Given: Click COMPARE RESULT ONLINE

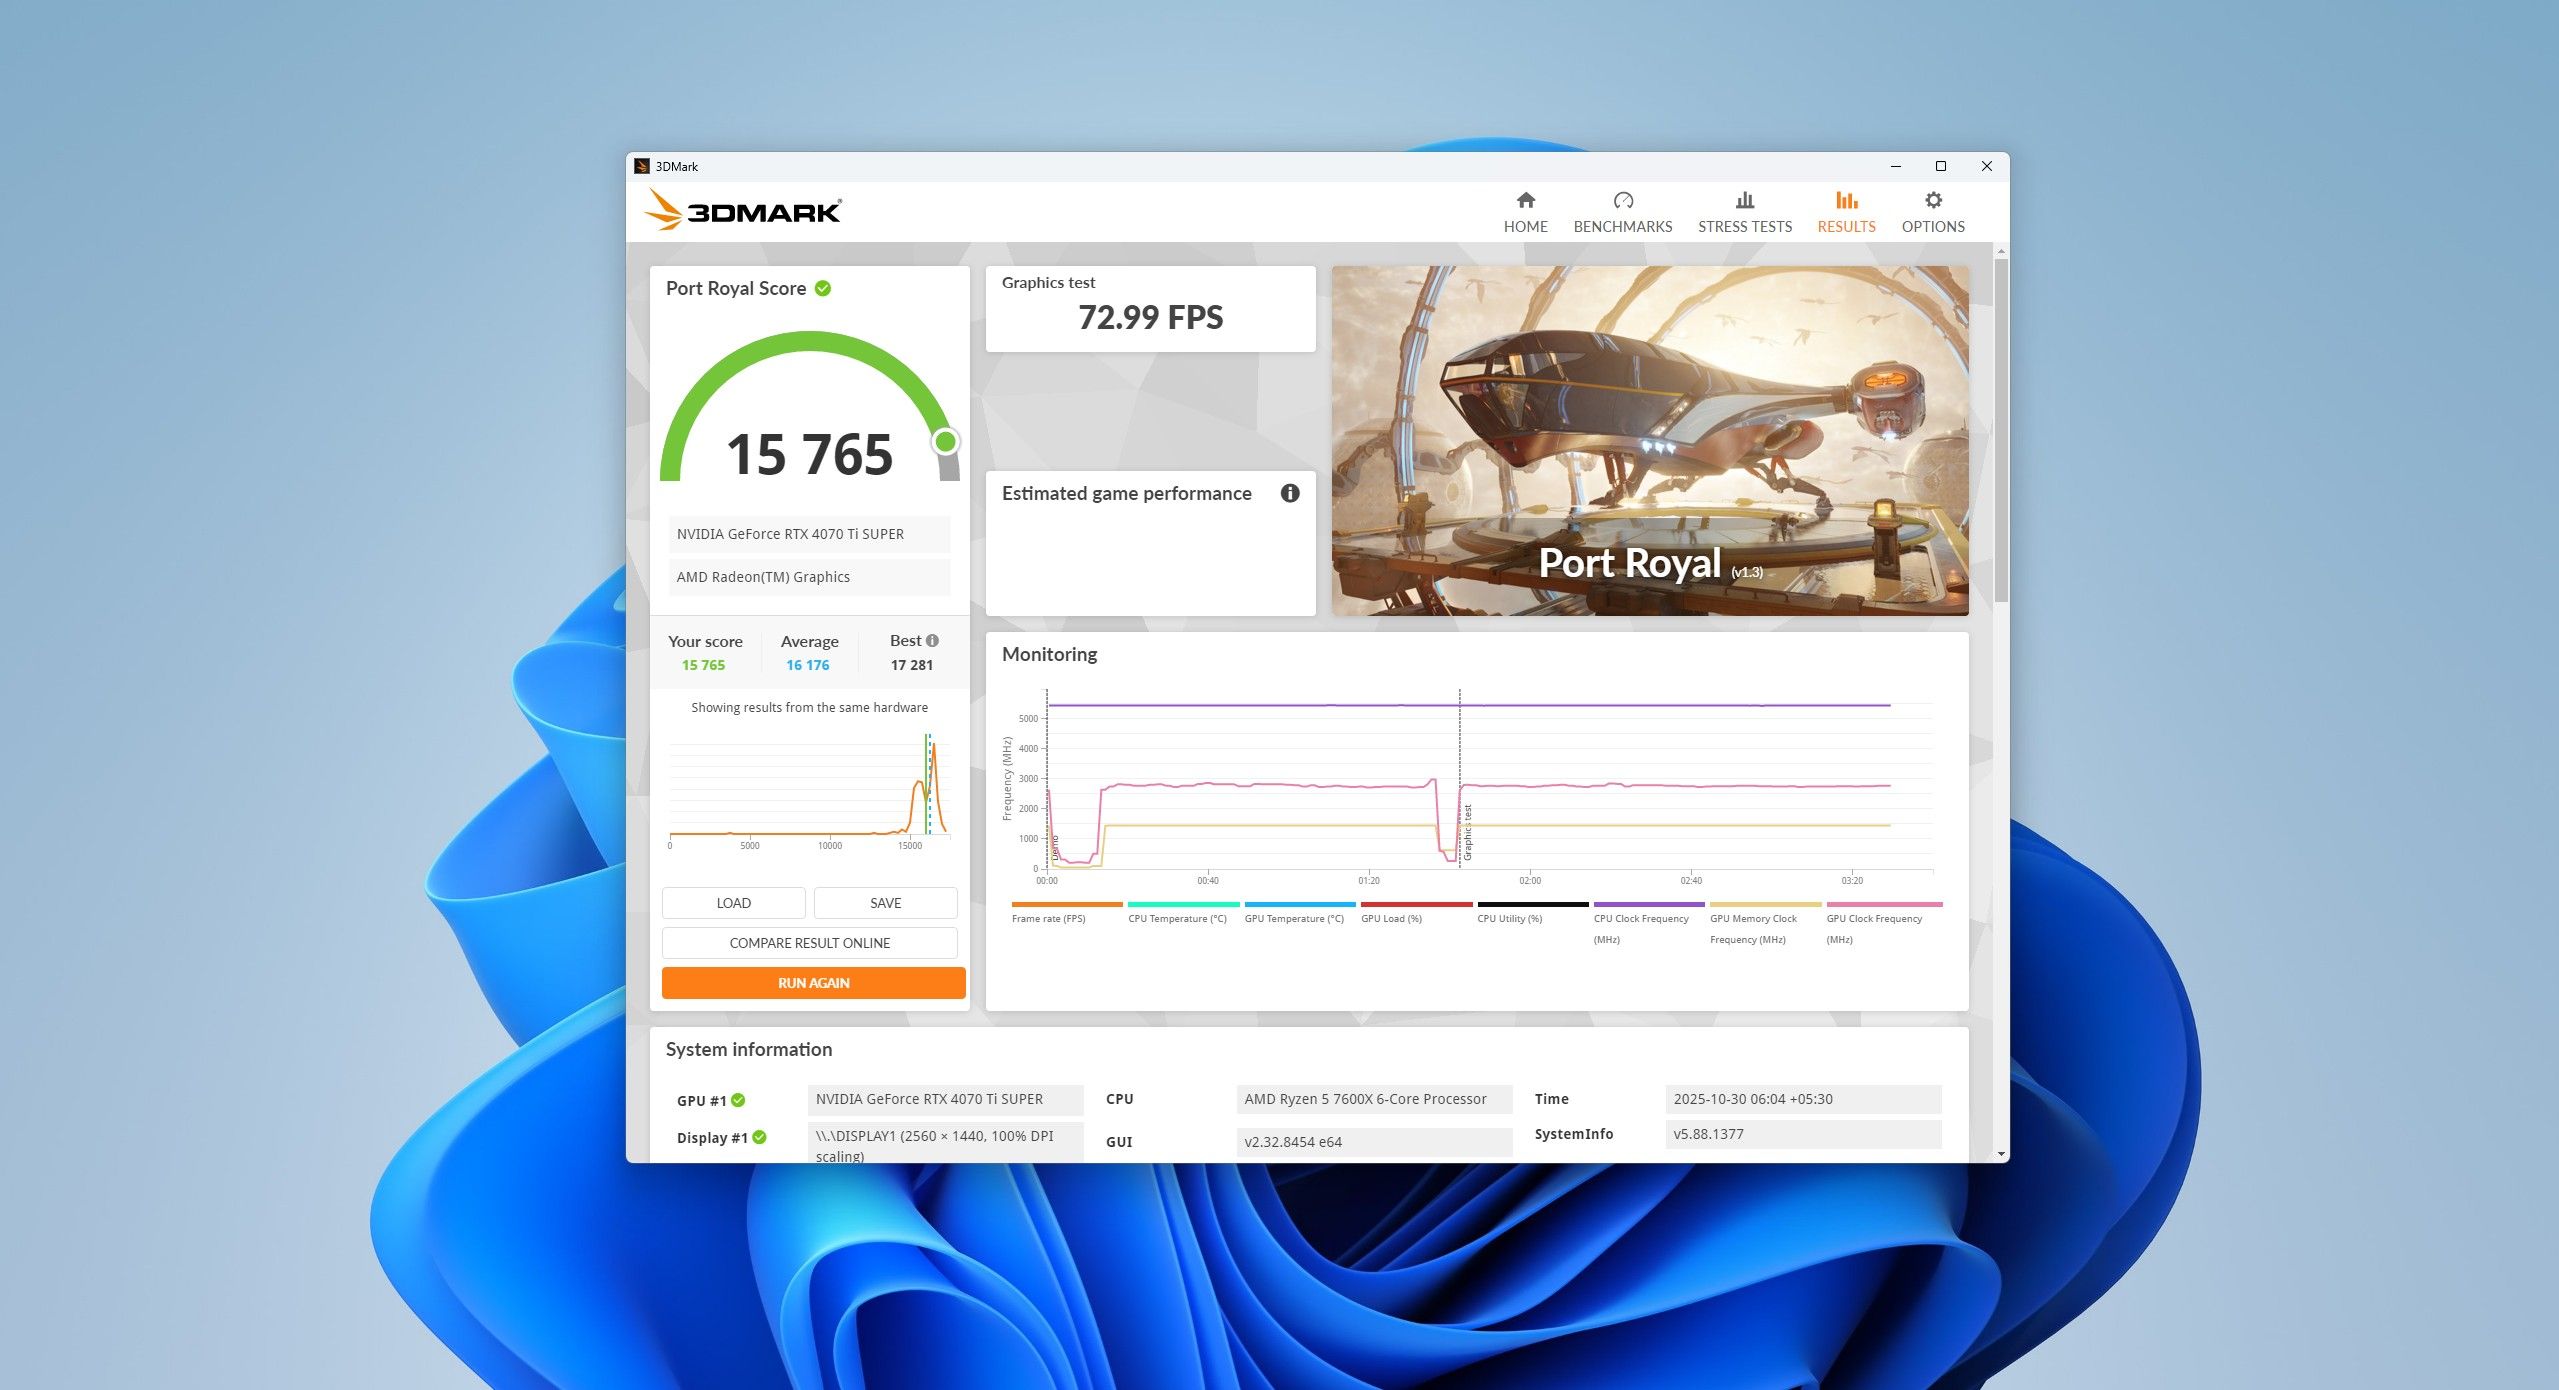Looking at the screenshot, I should tap(809, 943).
